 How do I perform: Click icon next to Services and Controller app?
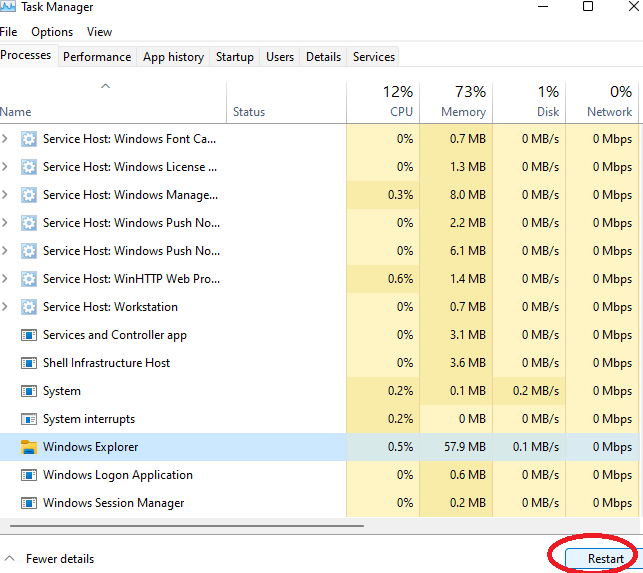29,335
